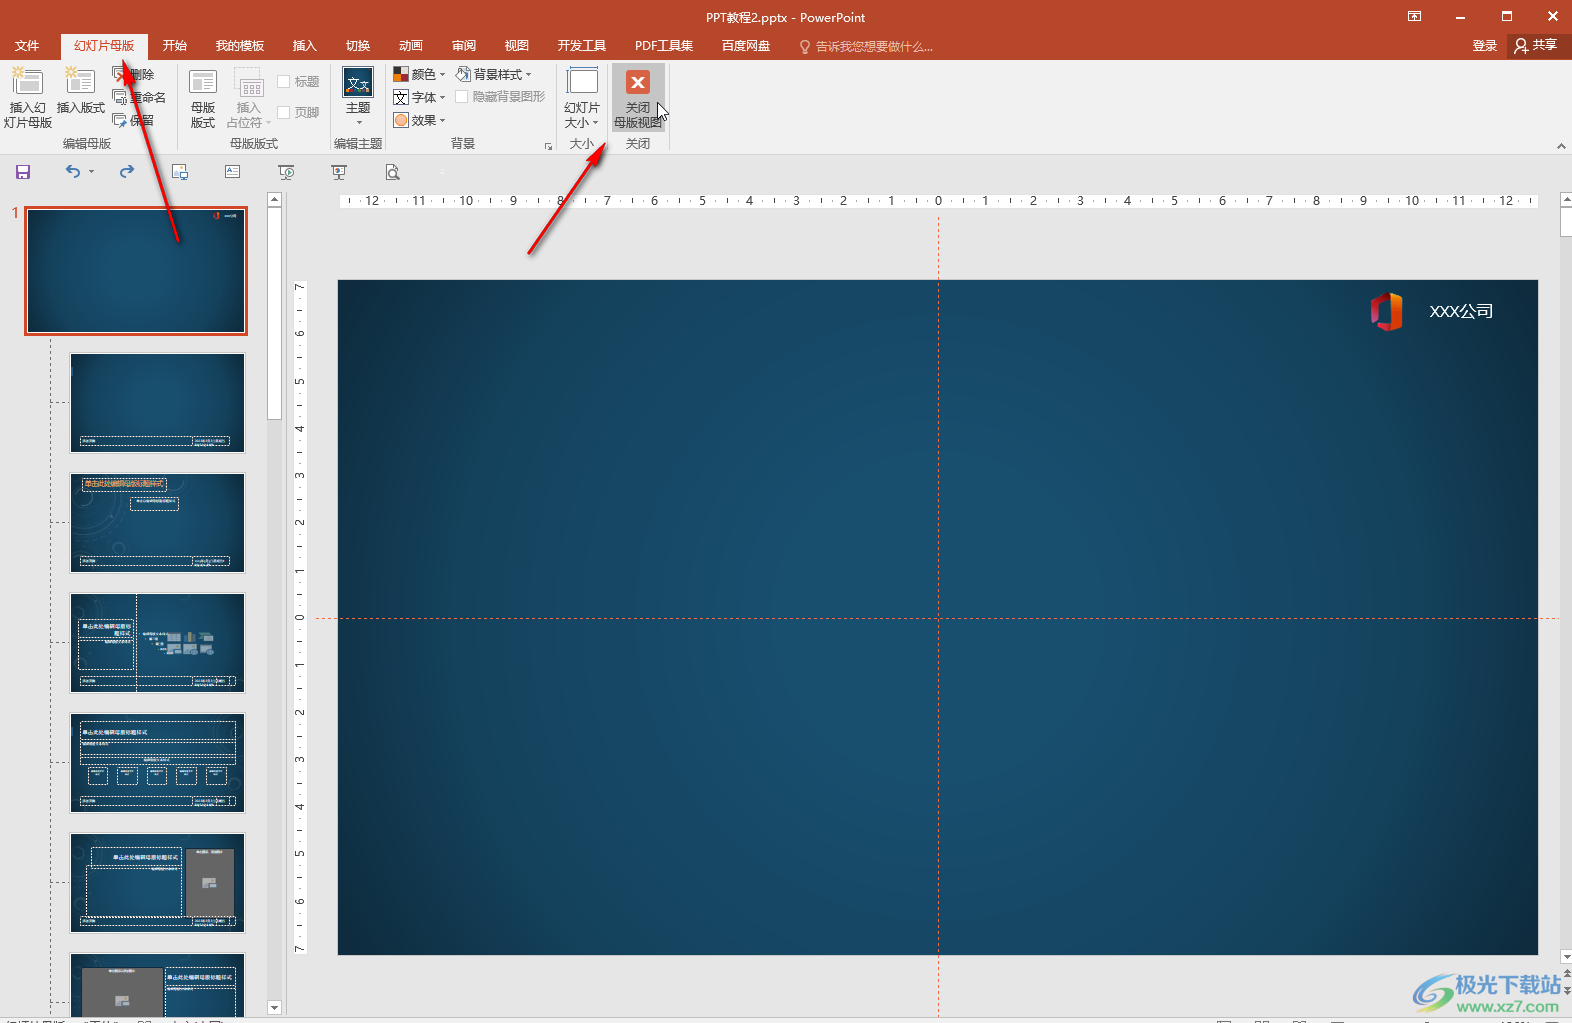Switch to the Review (审阅) tab
Screen dimensions: 1572x1023
464,46
